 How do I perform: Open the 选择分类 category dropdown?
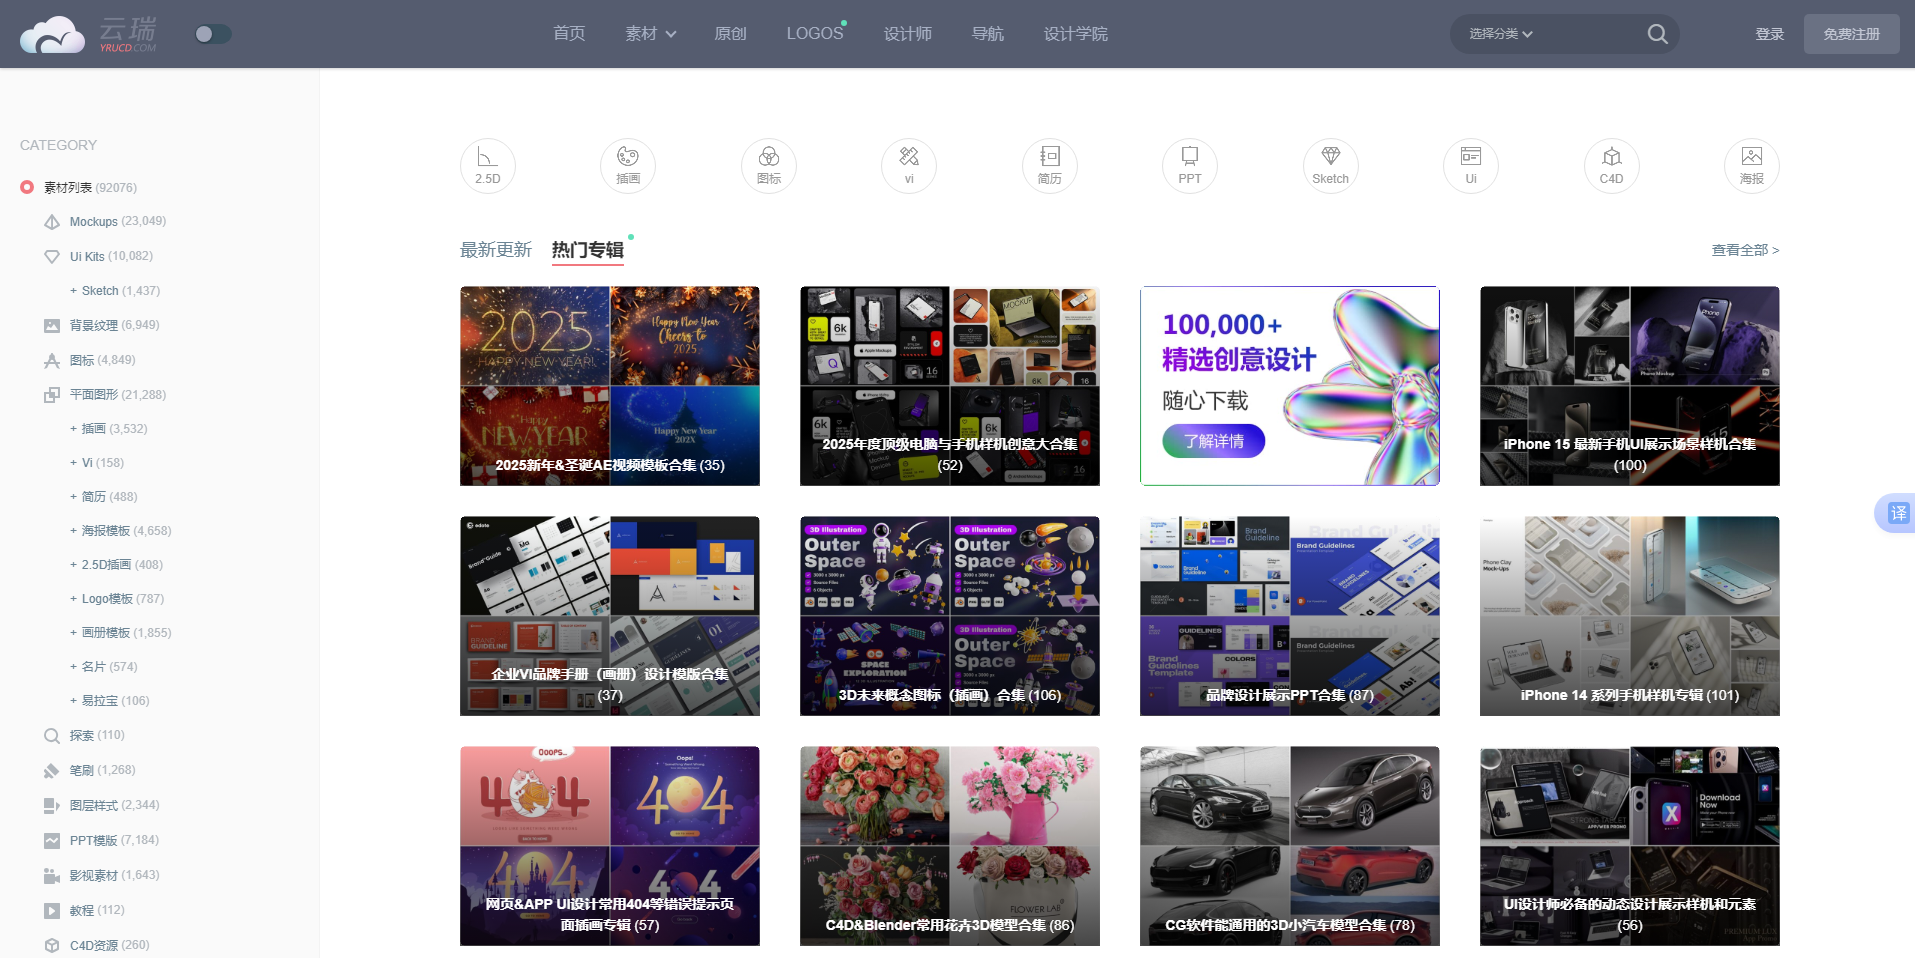[1500, 34]
